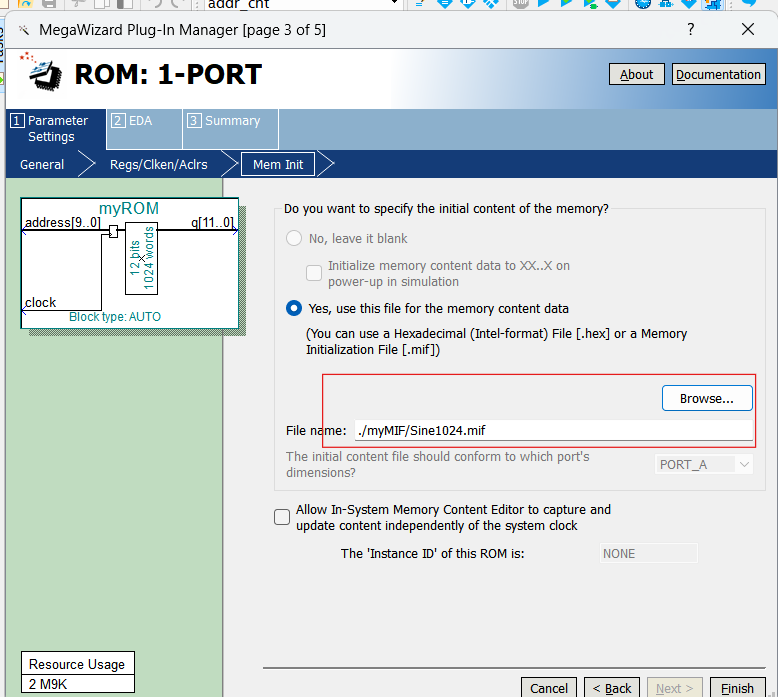Select 'No, leave it blank' radio option

coord(294,239)
